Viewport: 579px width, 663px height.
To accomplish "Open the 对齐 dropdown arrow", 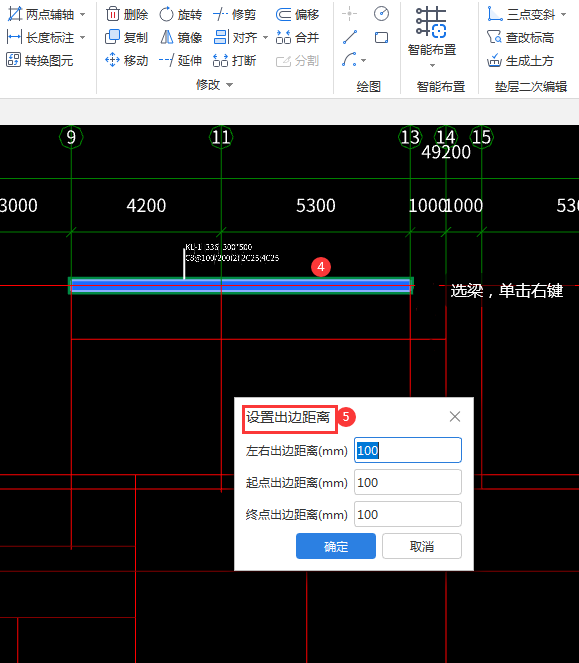I will coord(265,38).
